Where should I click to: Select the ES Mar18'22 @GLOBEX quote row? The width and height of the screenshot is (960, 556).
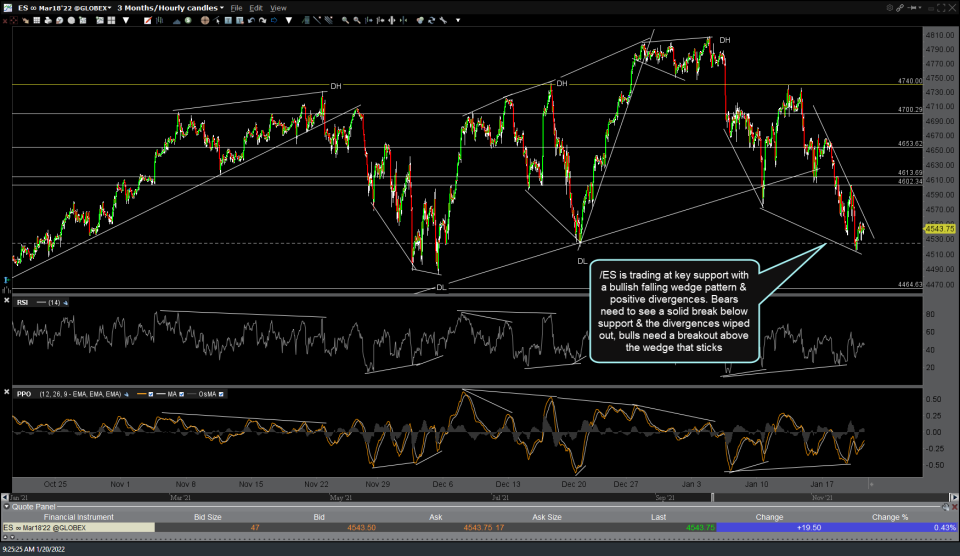point(480,527)
